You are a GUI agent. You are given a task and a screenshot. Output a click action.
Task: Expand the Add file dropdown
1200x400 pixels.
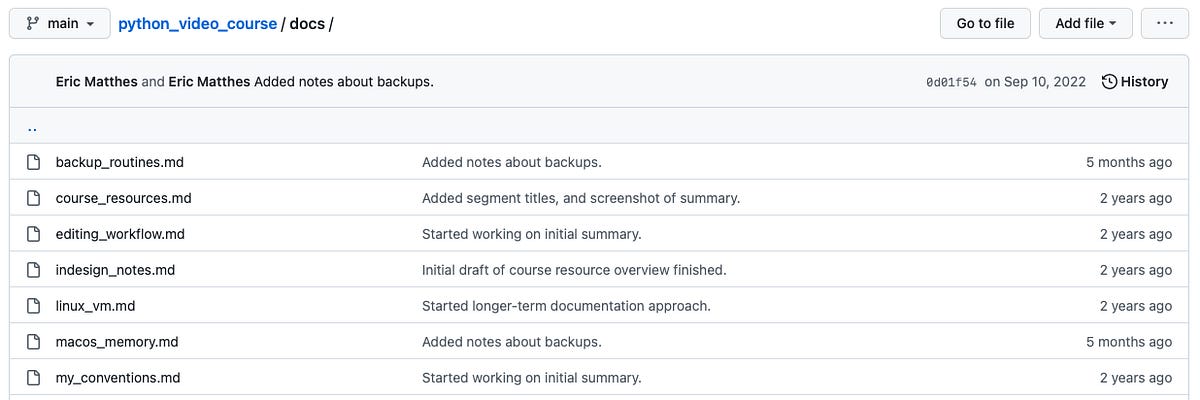[1085, 23]
